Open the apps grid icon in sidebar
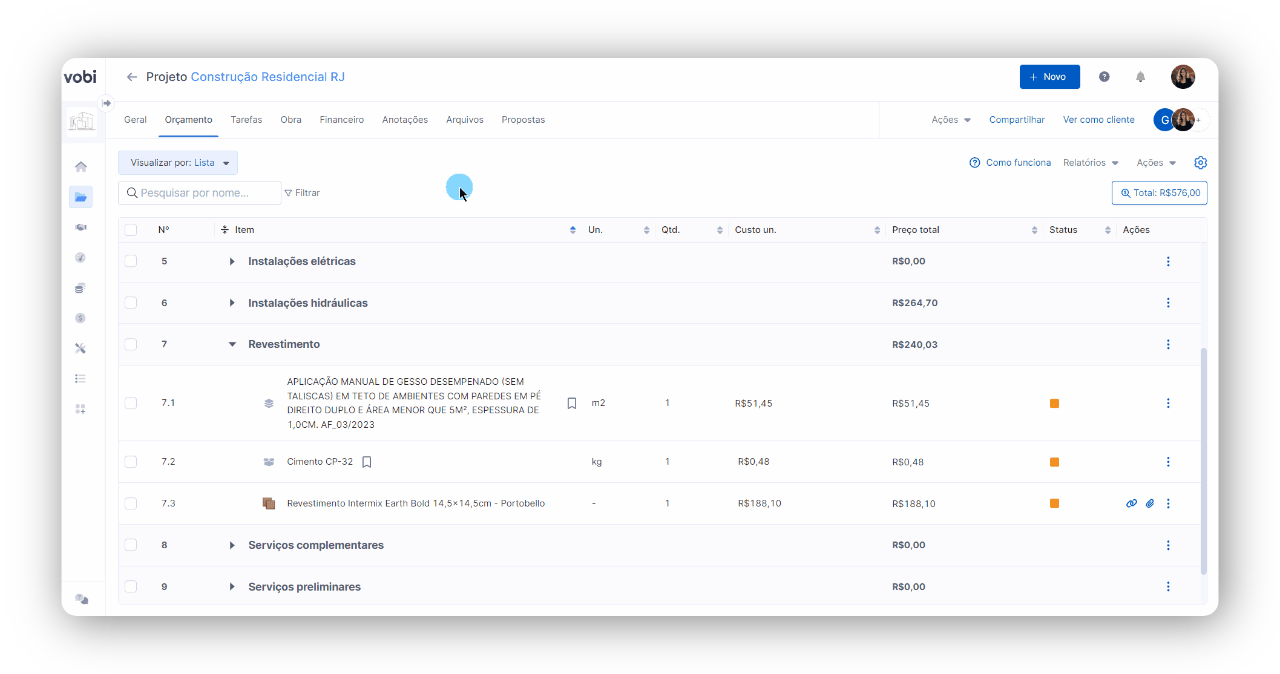This screenshot has height=674, width=1280. (81, 409)
